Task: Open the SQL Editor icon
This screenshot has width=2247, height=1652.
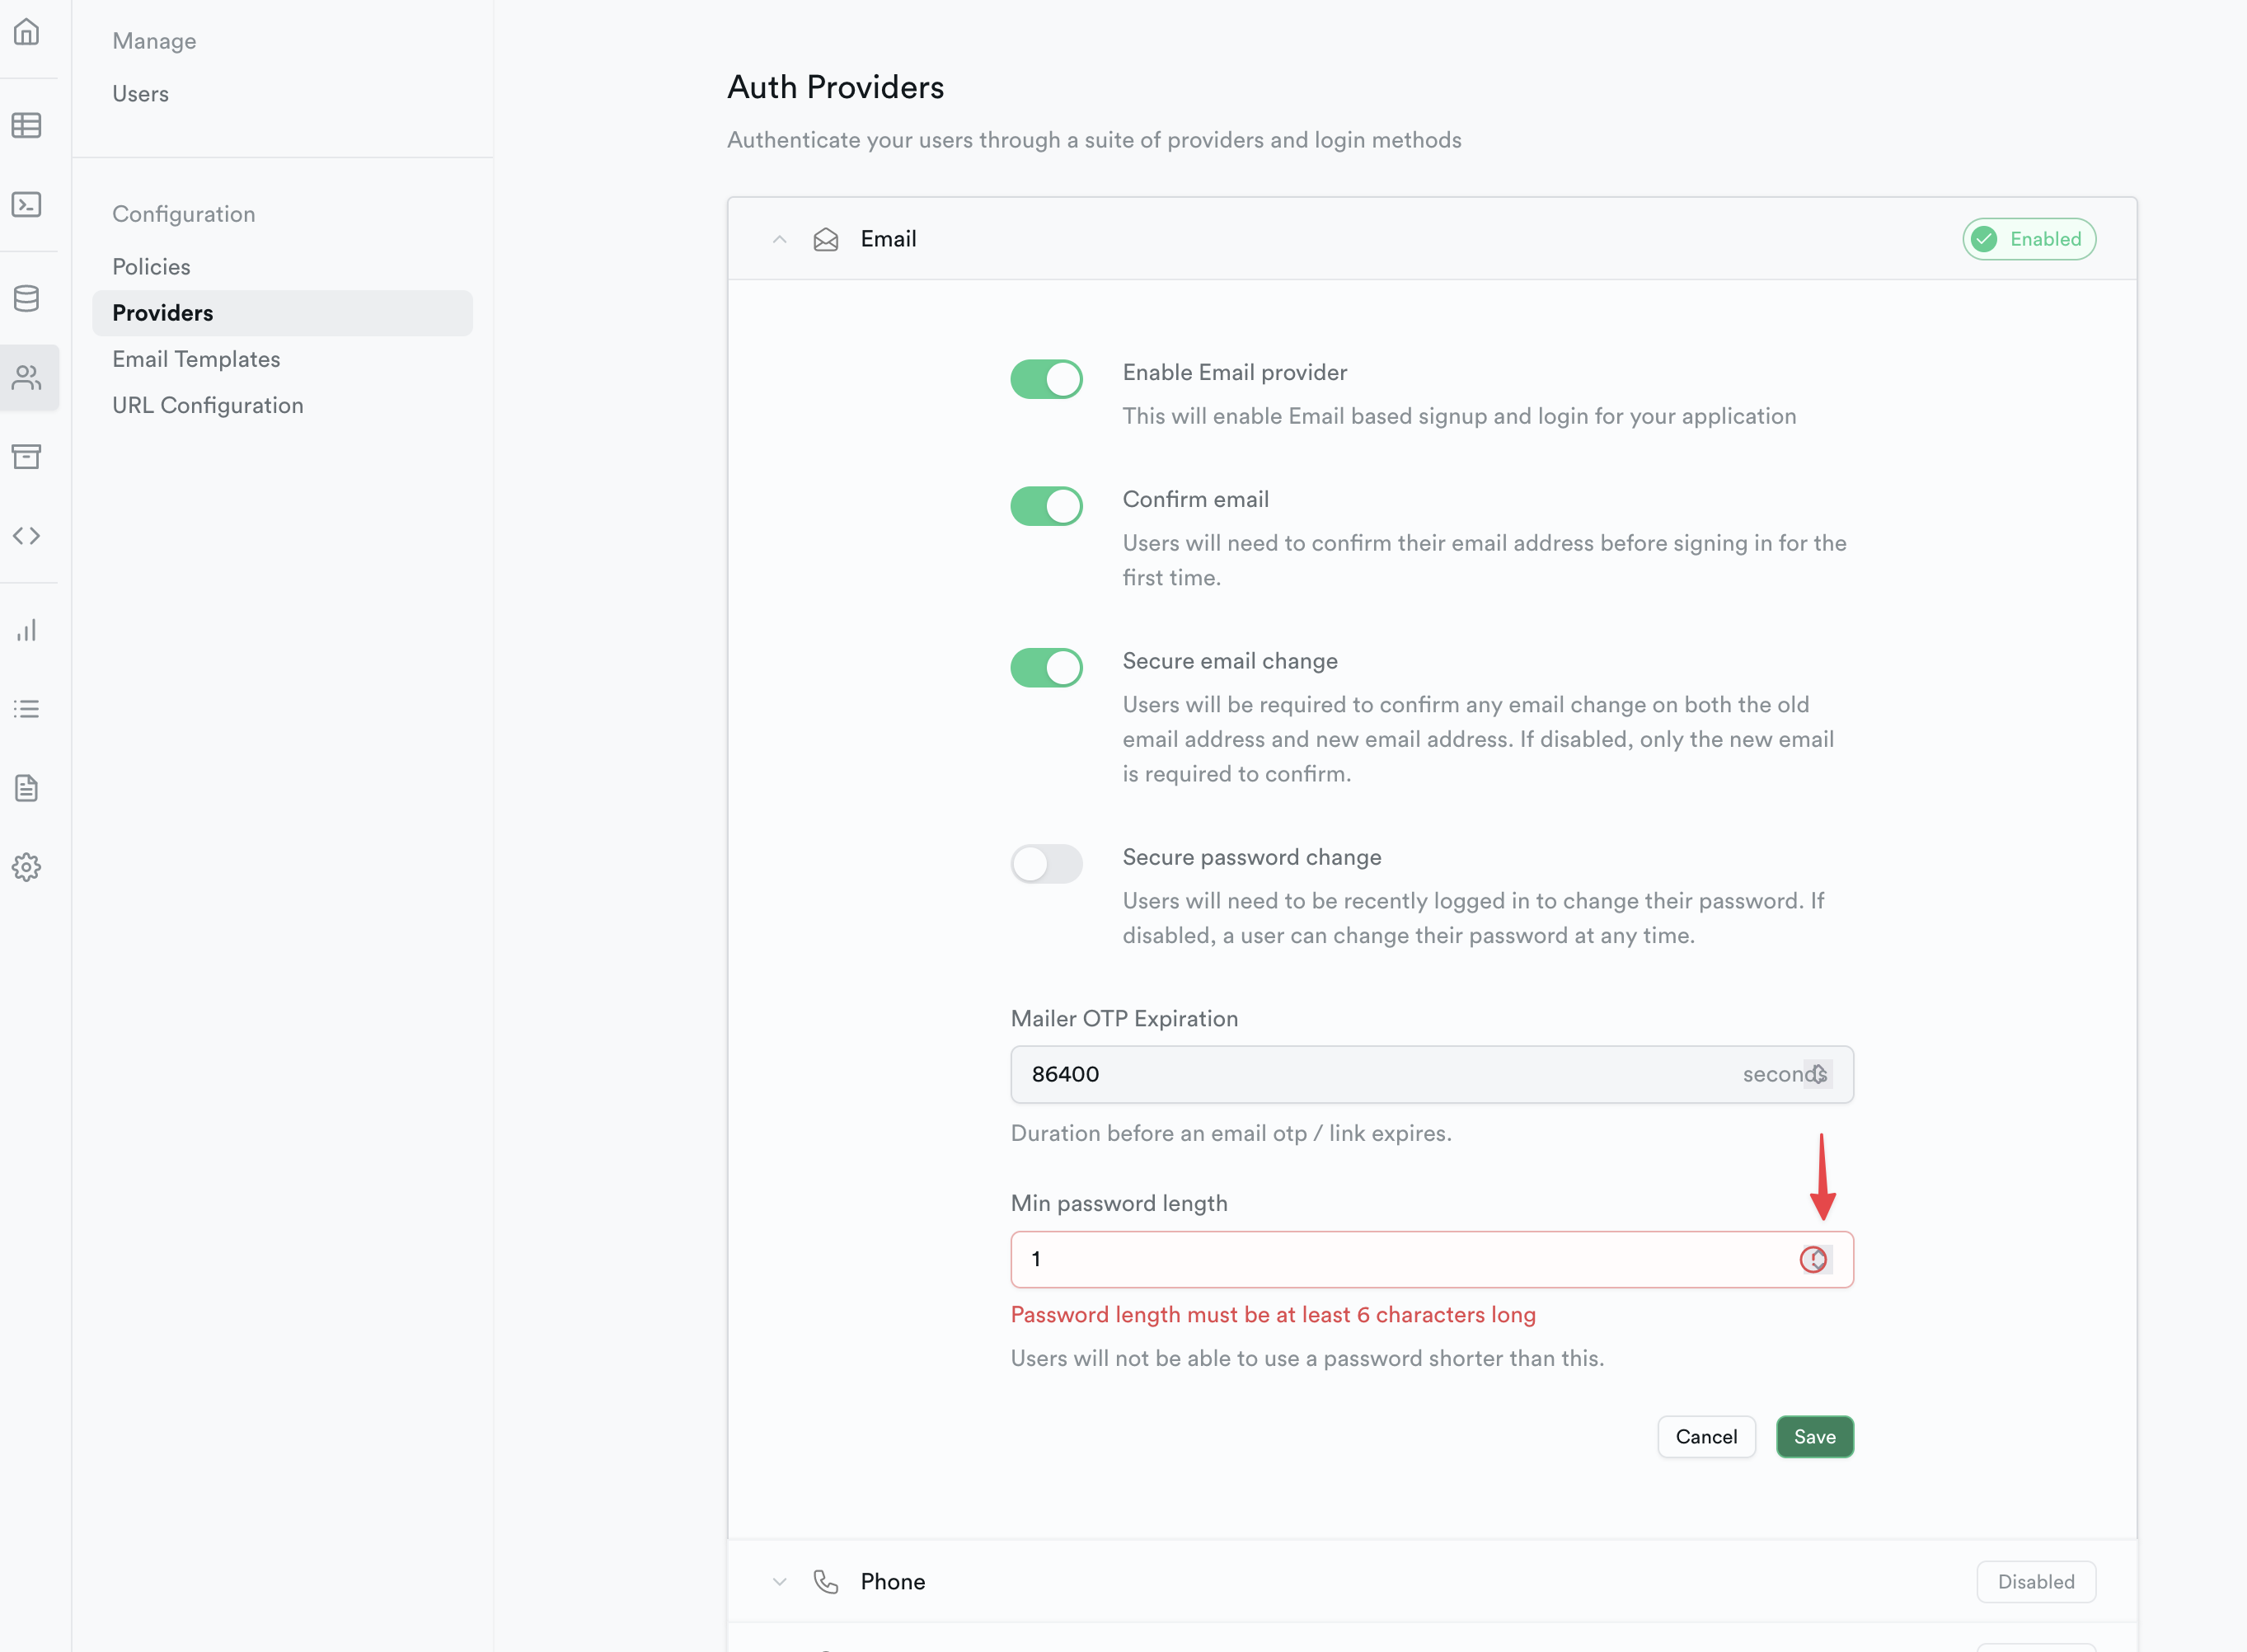Action: [x=27, y=205]
